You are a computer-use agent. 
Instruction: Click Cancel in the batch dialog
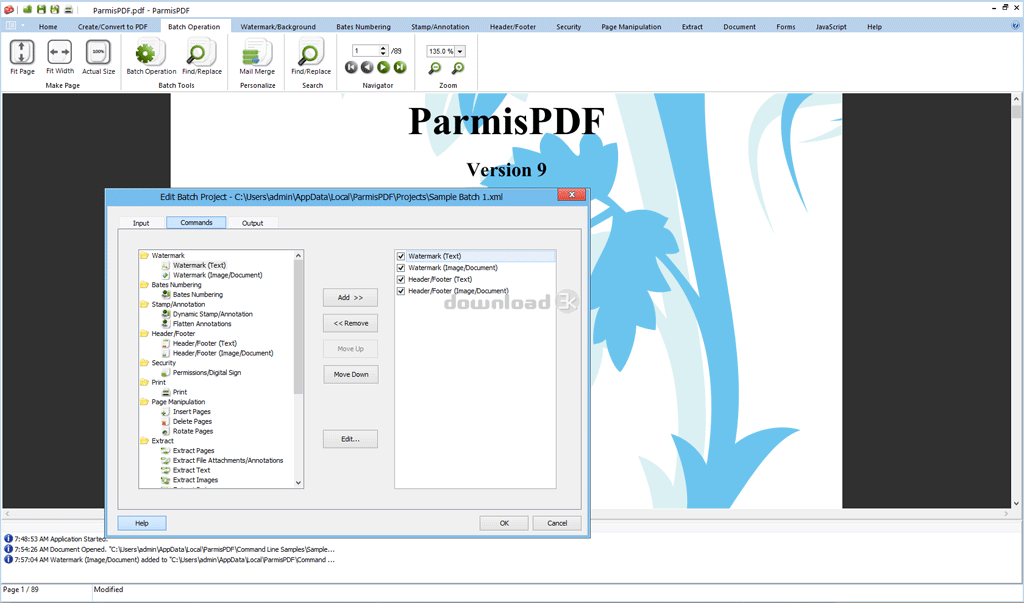556,523
